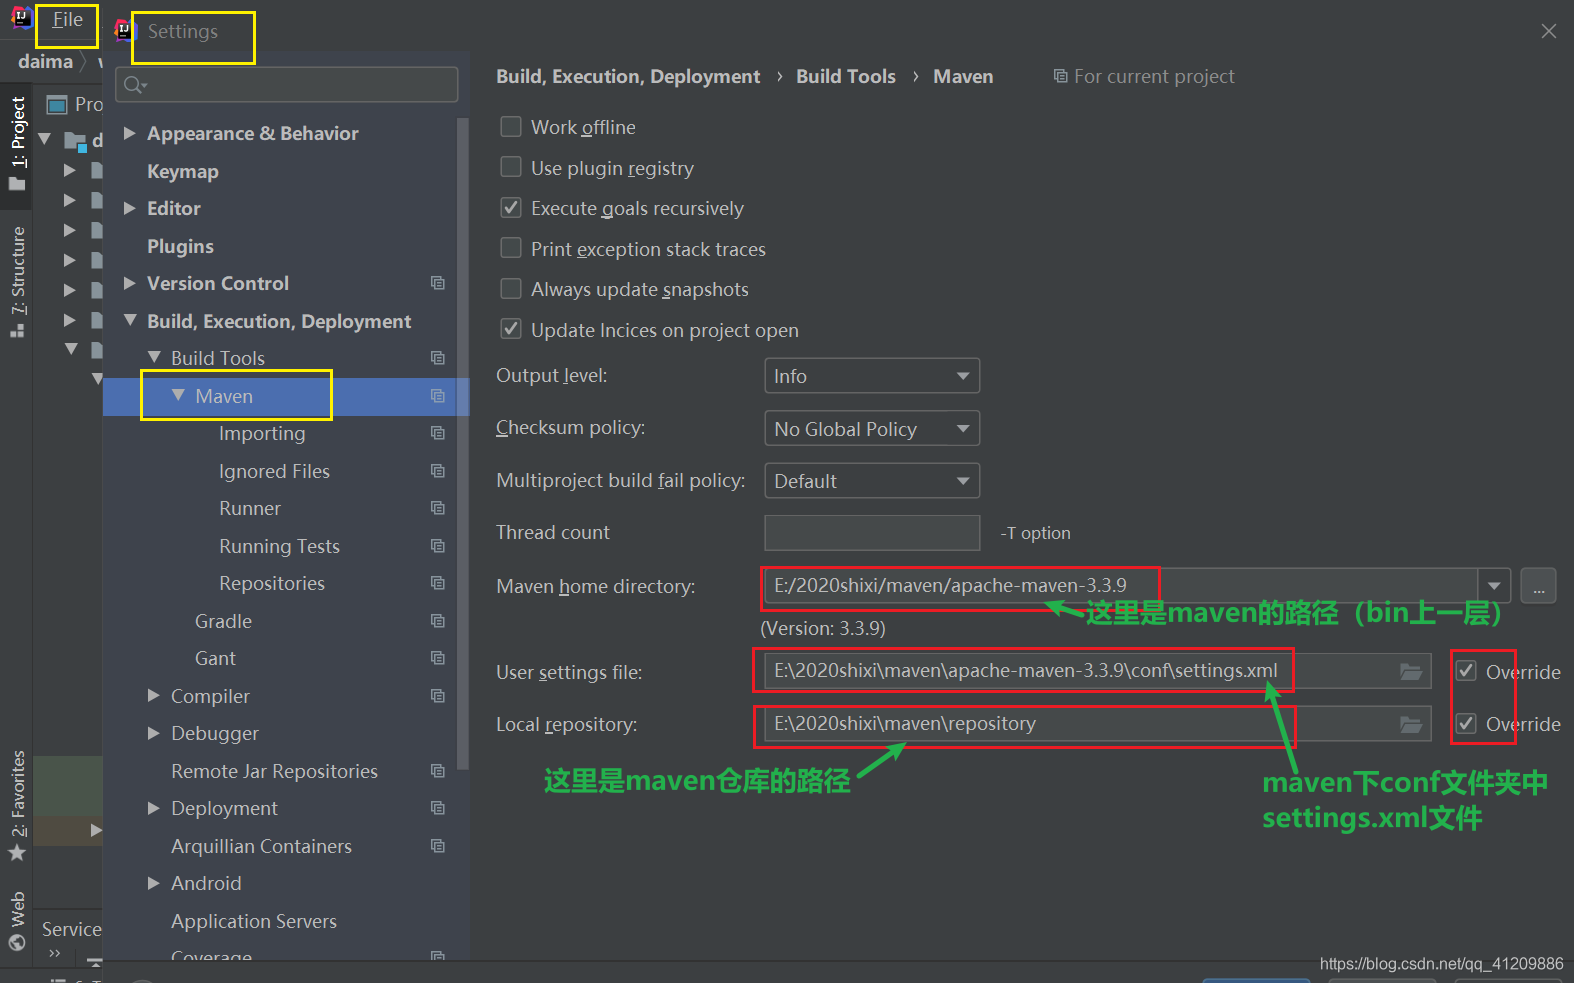This screenshot has width=1574, height=983.
Task: Click project-level icon next to Running Tests
Action: coord(438,546)
